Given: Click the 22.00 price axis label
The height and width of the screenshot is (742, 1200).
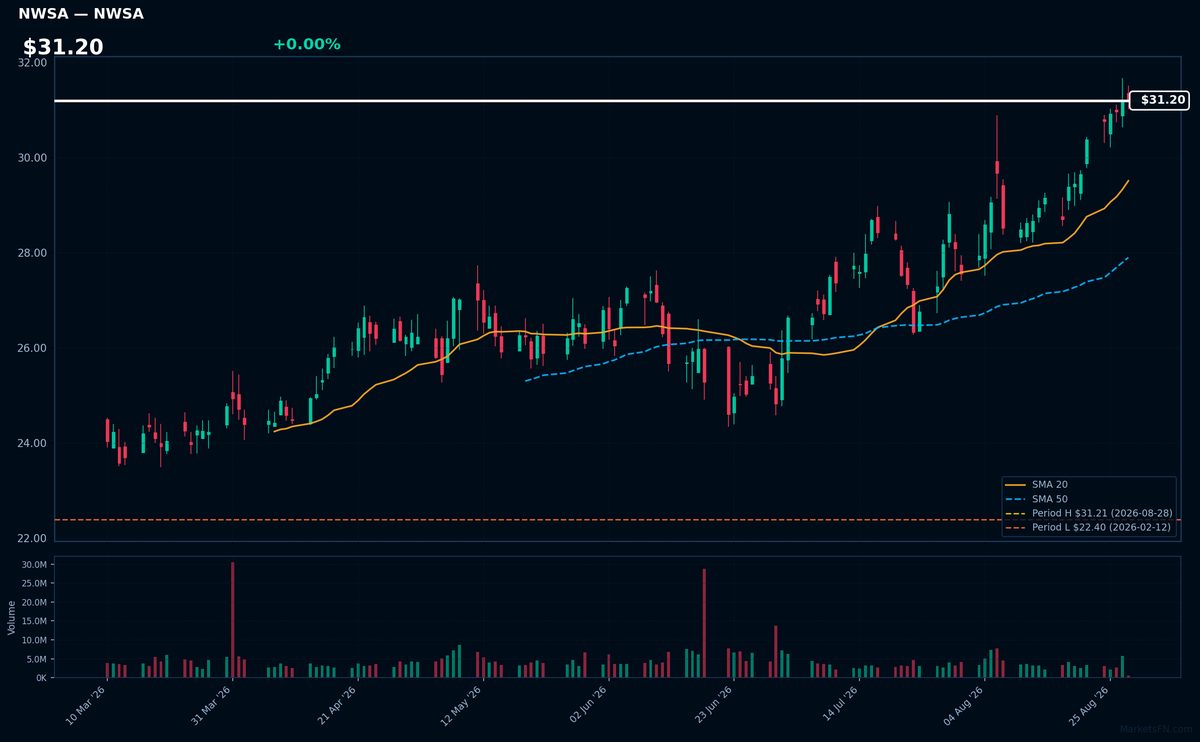Looking at the screenshot, I should pyautogui.click(x=33, y=538).
